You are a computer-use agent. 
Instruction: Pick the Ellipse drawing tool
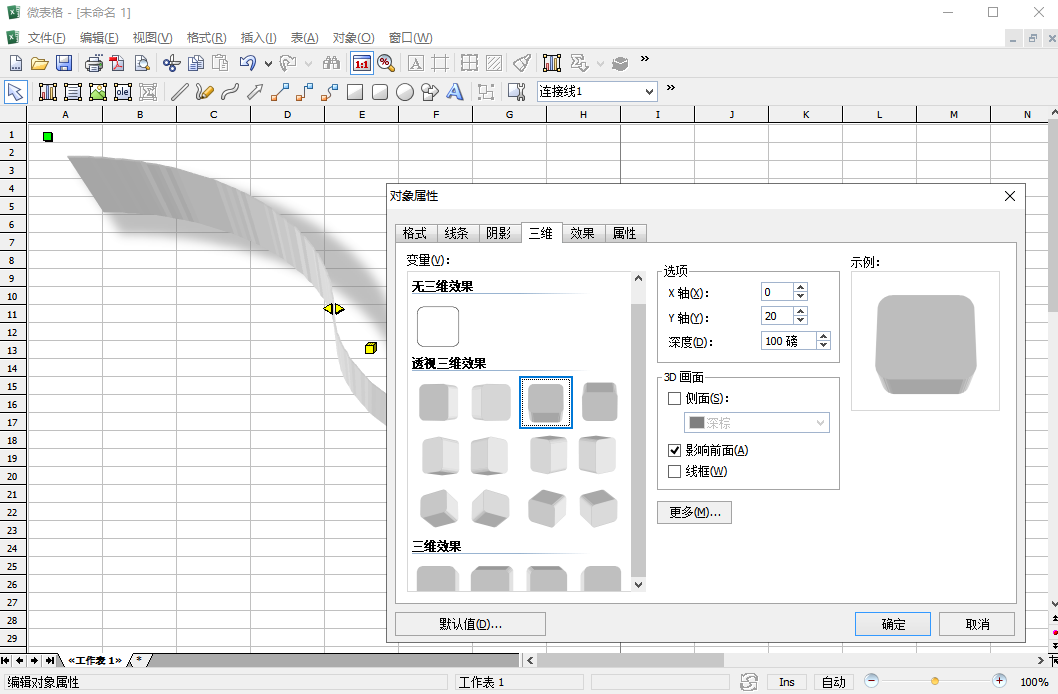(405, 92)
